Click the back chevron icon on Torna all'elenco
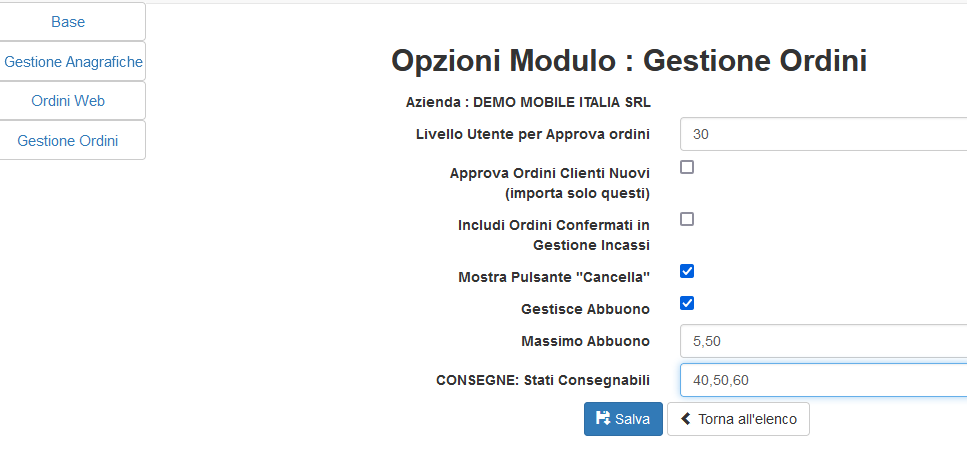The width and height of the screenshot is (967, 474). pos(686,419)
